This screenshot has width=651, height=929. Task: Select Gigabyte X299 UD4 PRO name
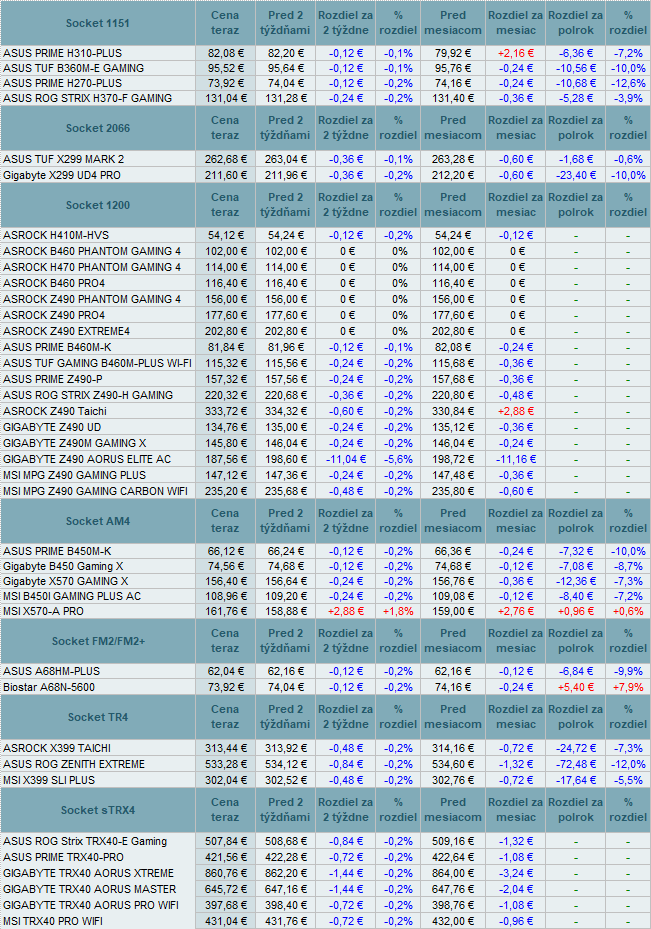62,175
